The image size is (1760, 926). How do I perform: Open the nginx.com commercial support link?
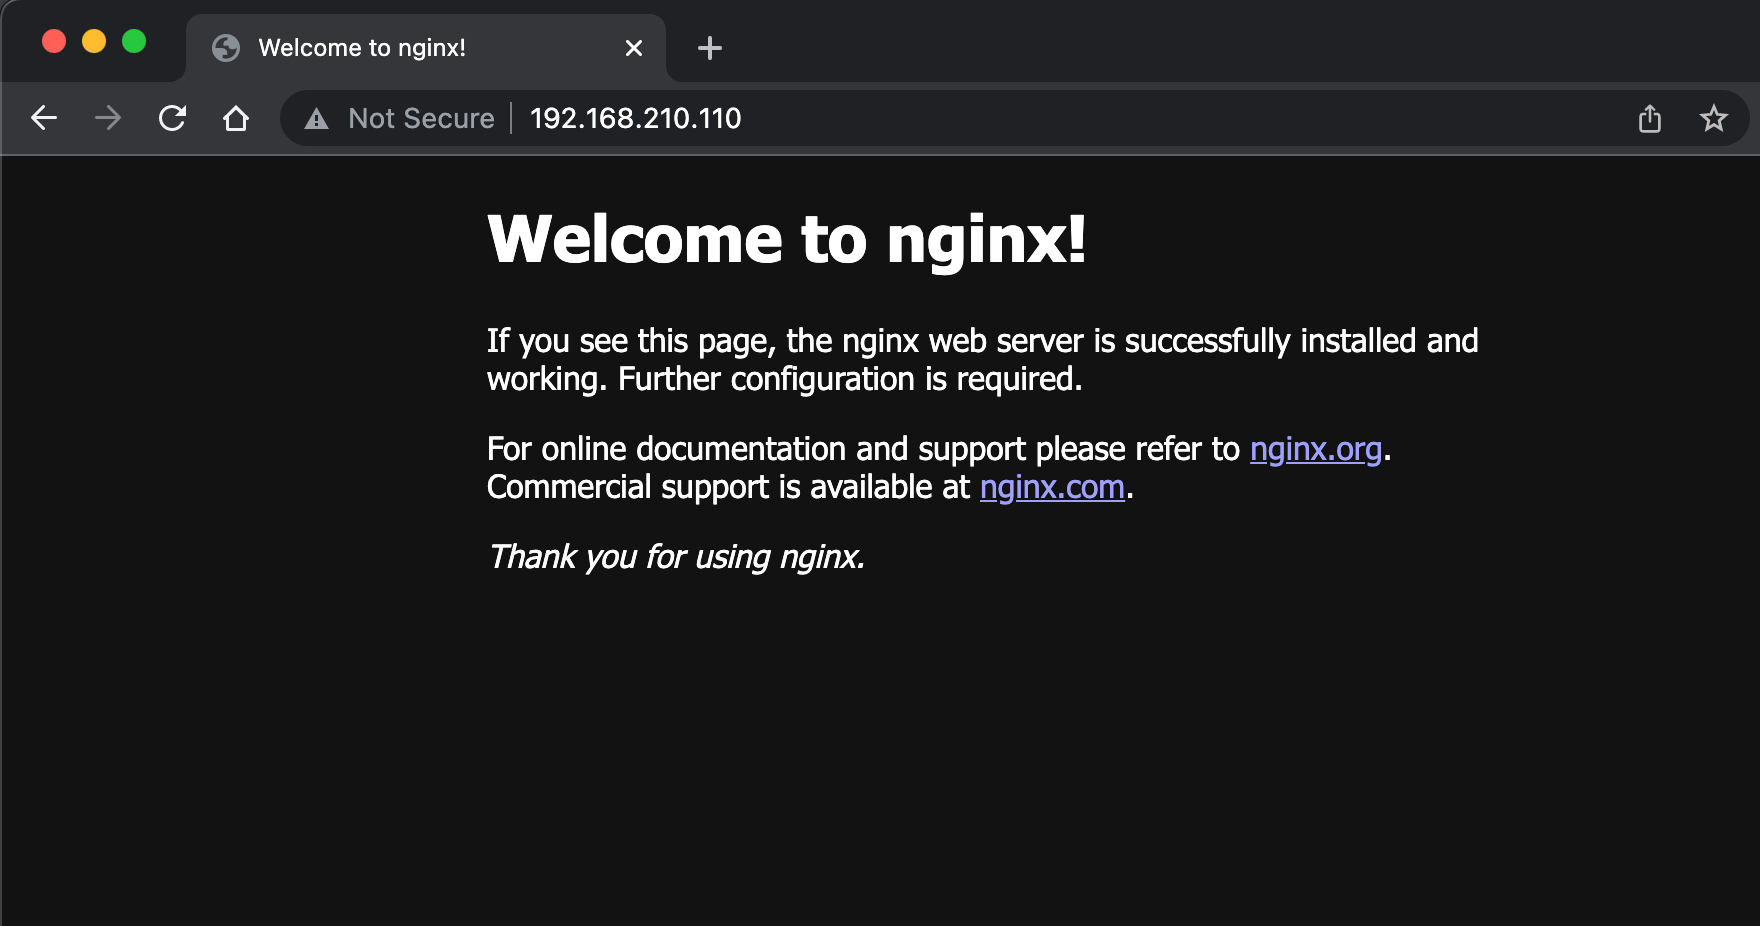(1052, 487)
